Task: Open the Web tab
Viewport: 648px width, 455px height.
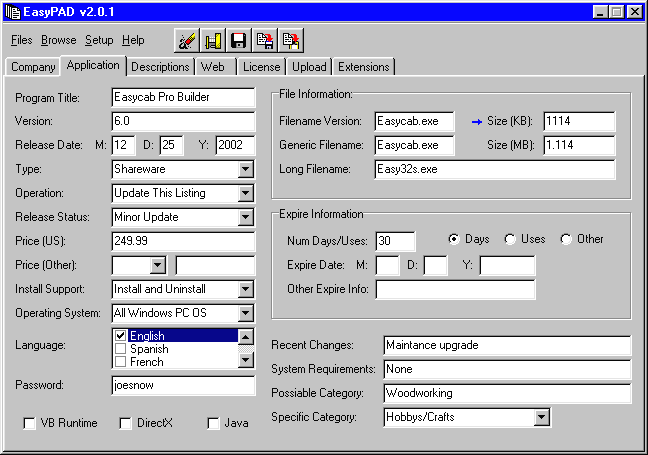Action: (217, 67)
